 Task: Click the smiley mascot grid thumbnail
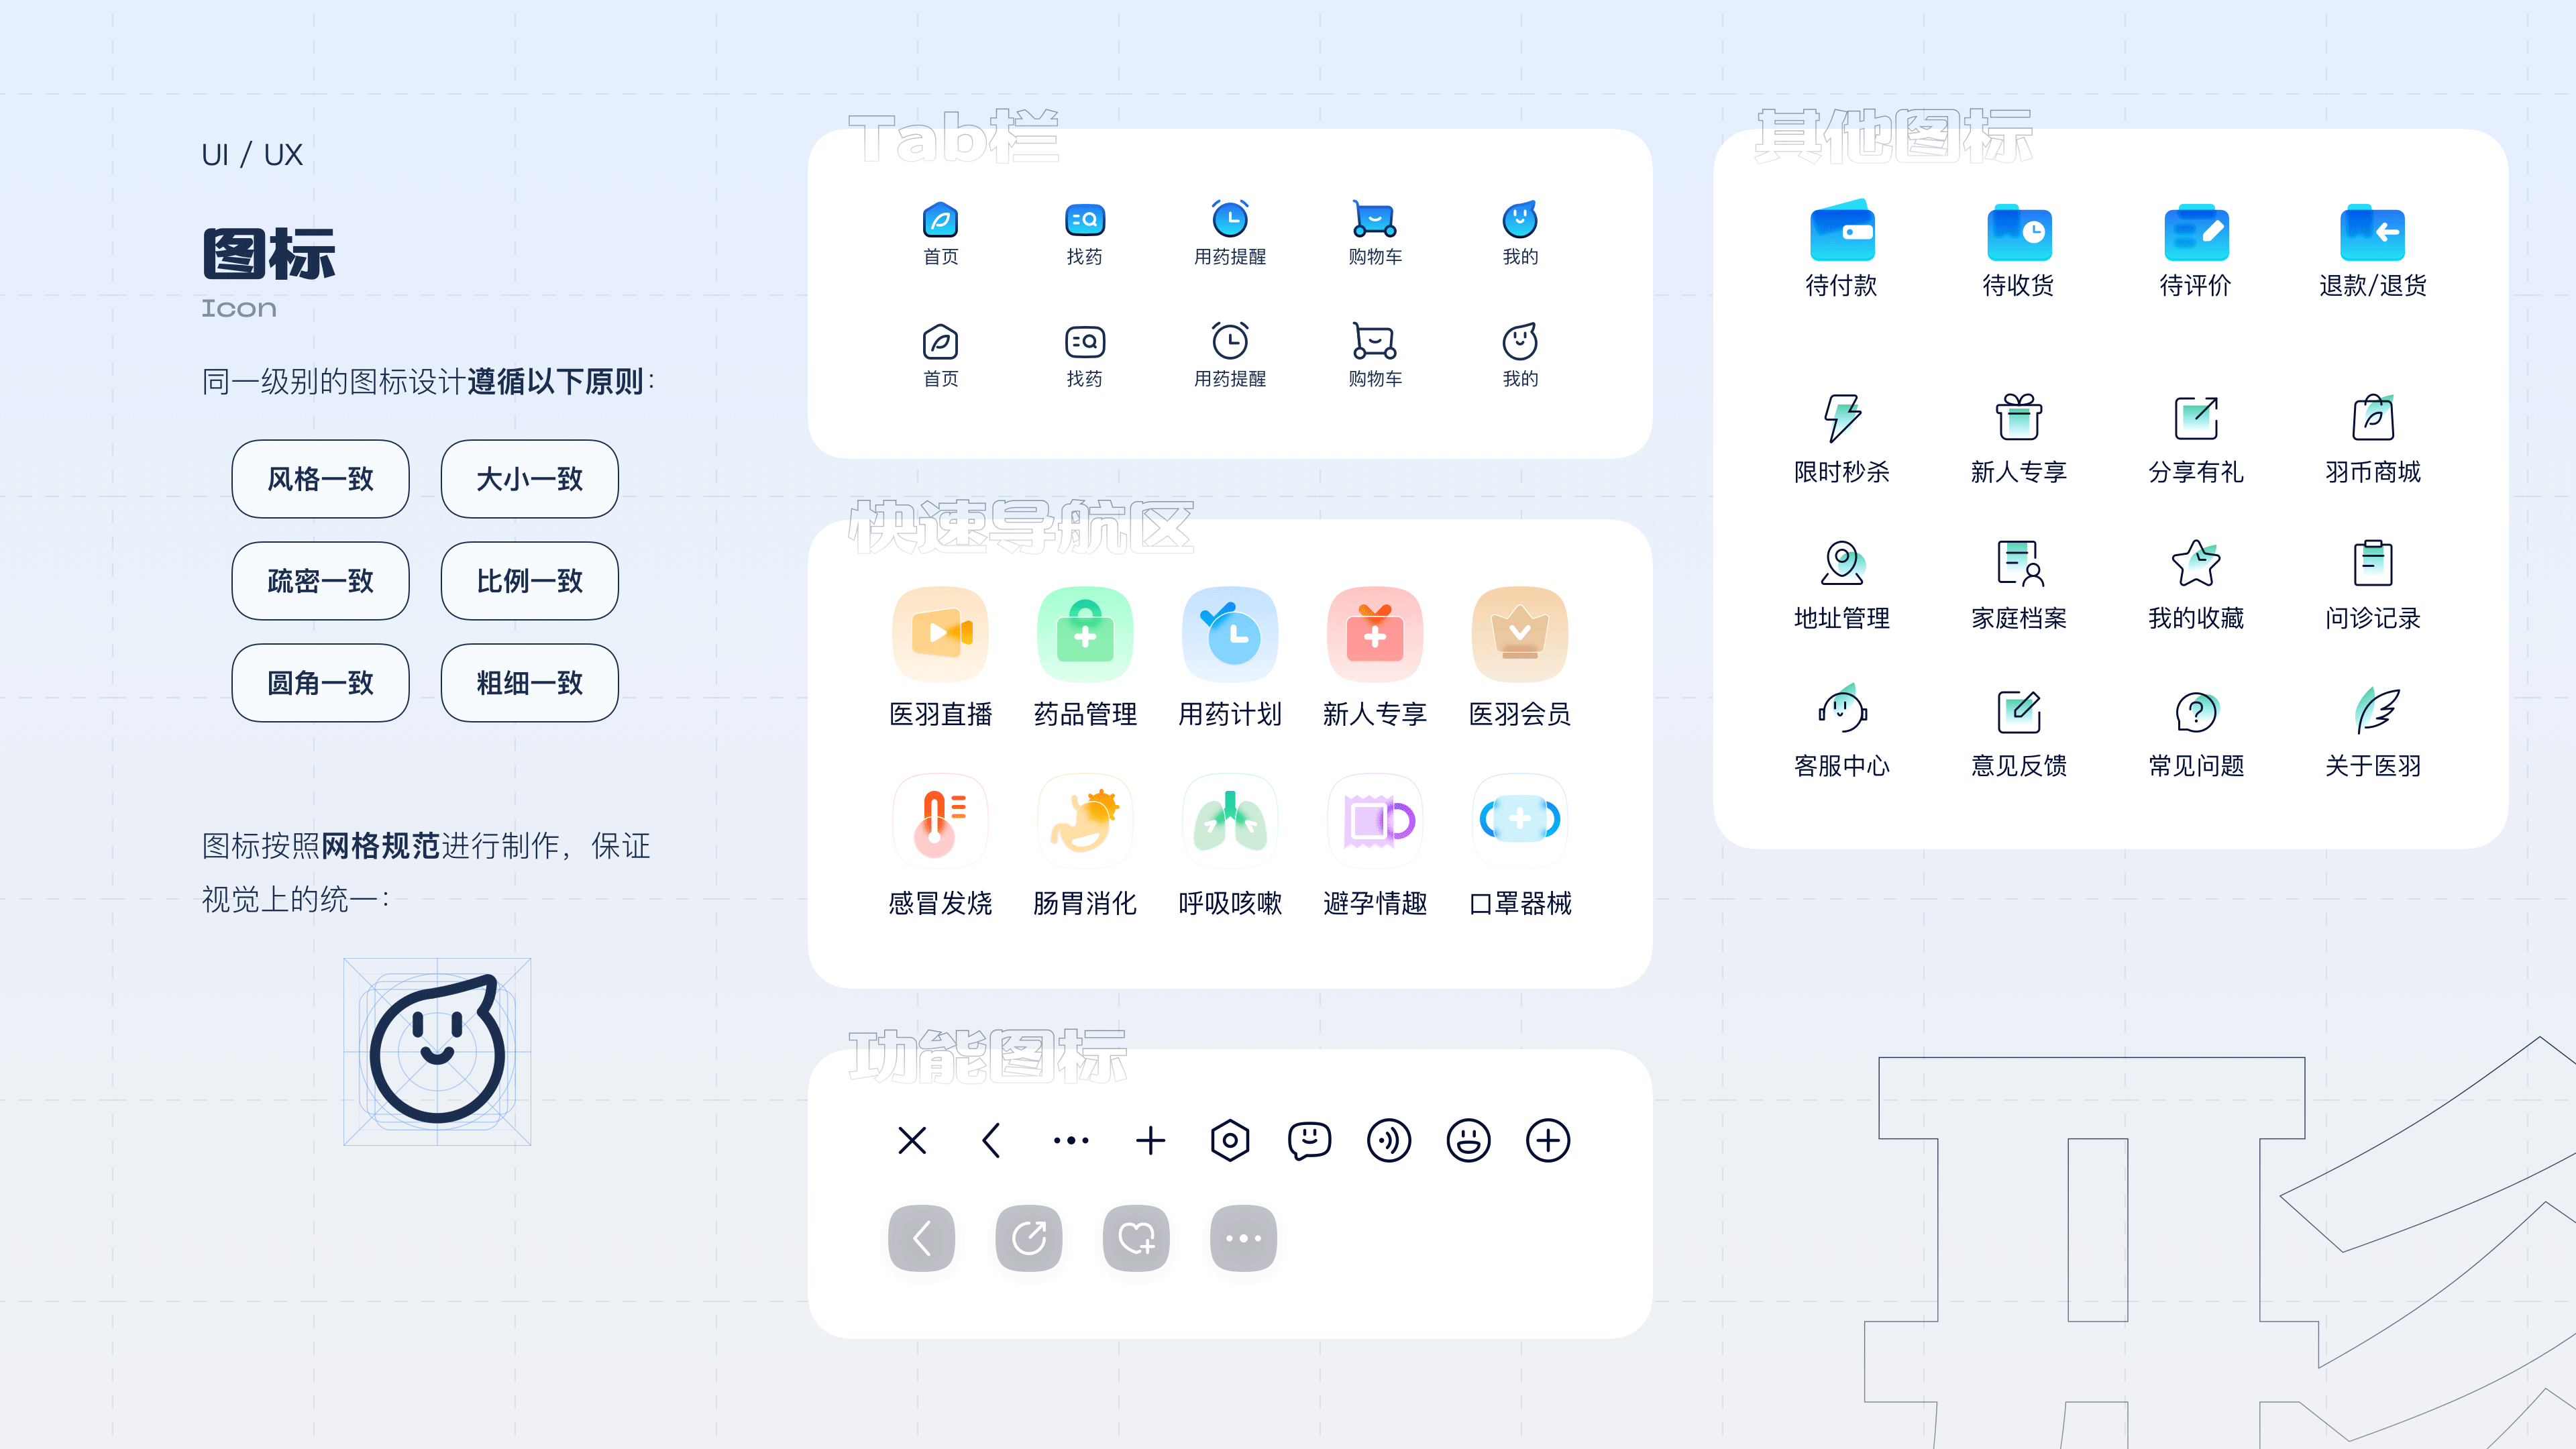pos(437,1051)
